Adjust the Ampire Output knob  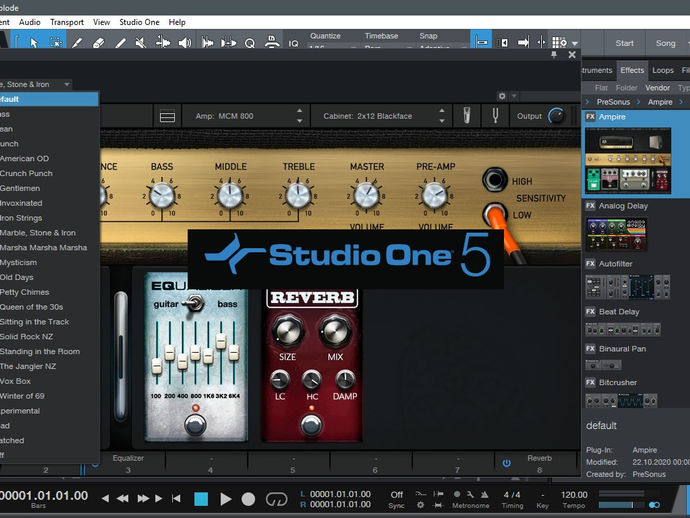tap(557, 116)
